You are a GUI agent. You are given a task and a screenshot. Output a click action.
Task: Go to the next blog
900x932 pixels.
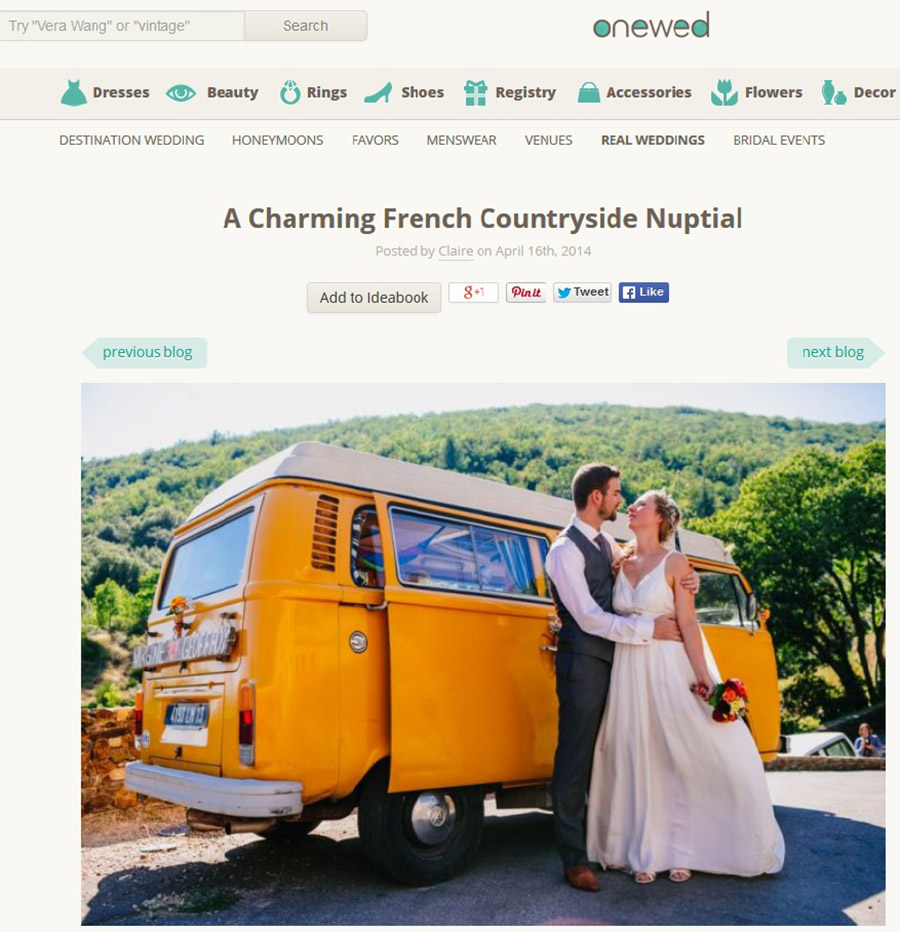835,352
